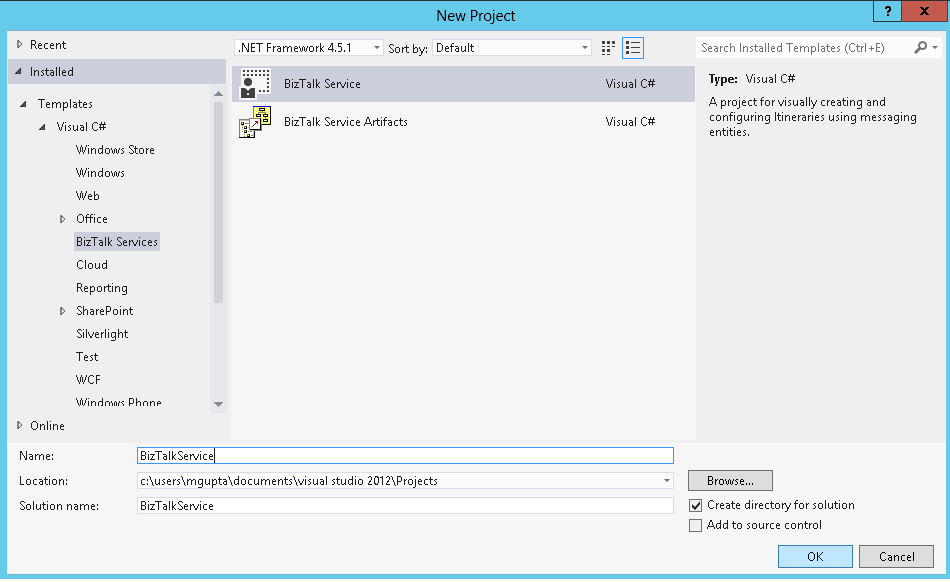950x582 pixels.
Task: Click the tree scrollbar down arrow
Action: point(218,404)
